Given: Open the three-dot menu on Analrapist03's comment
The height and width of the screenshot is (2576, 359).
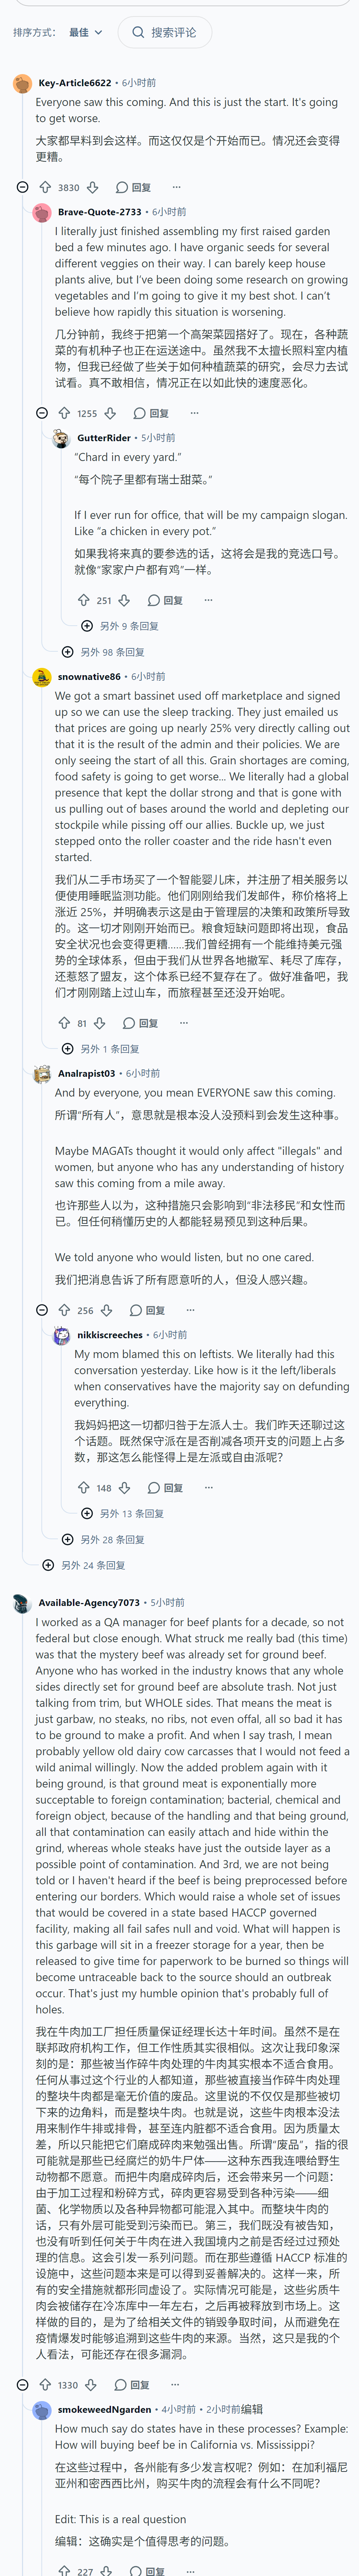Looking at the screenshot, I should coord(190,1310).
